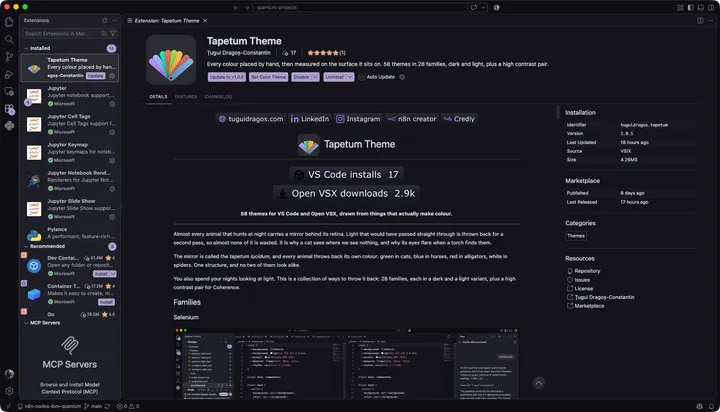This screenshot has width=720, height=412.
Task: Go back with the navigation arrow
Action: pyautogui.click(x=236, y=7)
